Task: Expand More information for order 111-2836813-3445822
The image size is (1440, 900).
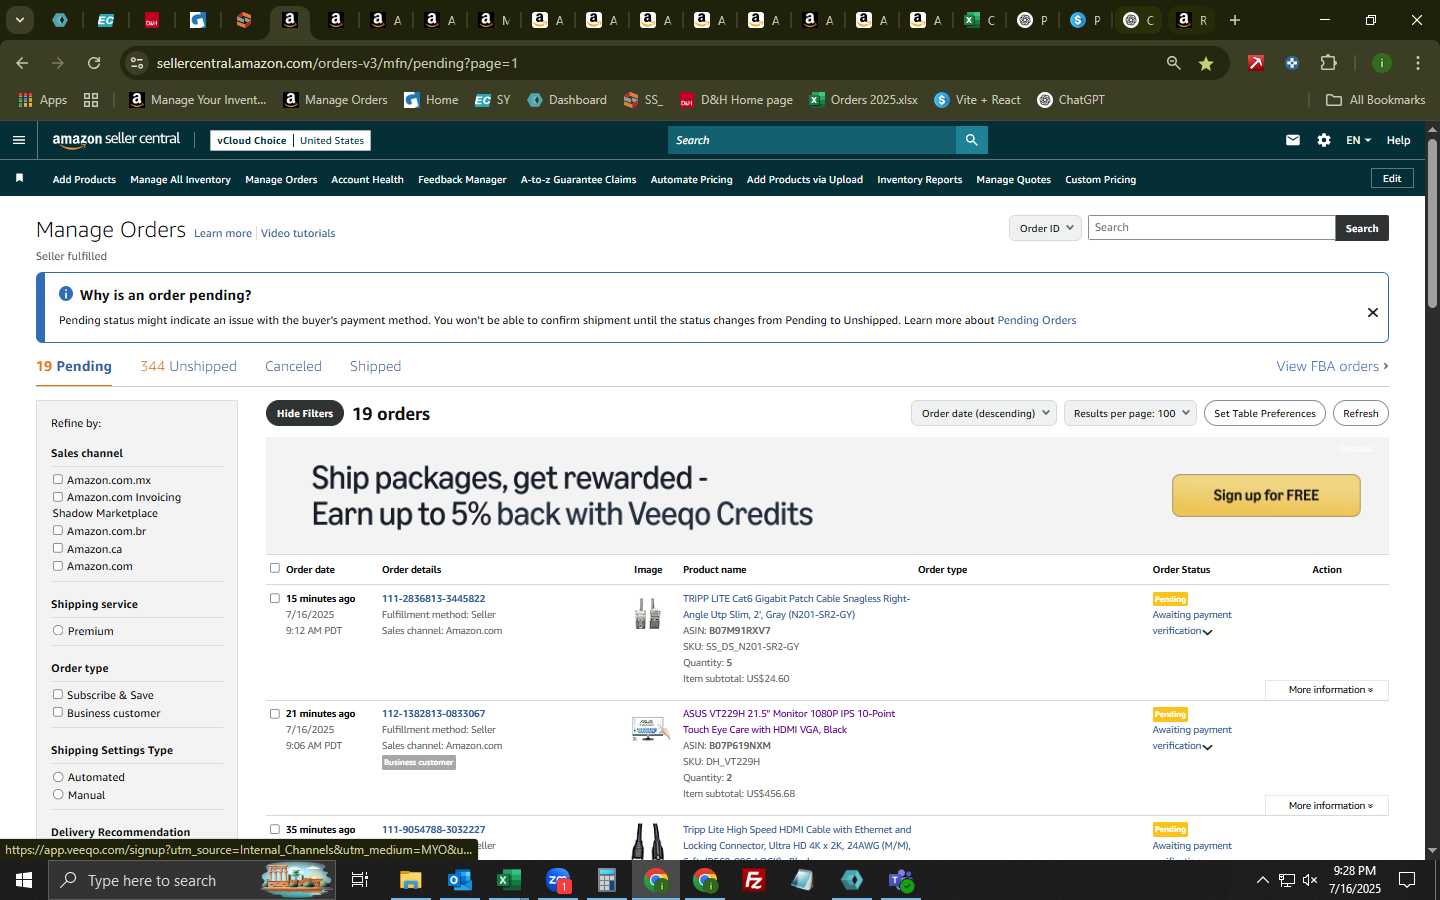Action: pyautogui.click(x=1326, y=690)
